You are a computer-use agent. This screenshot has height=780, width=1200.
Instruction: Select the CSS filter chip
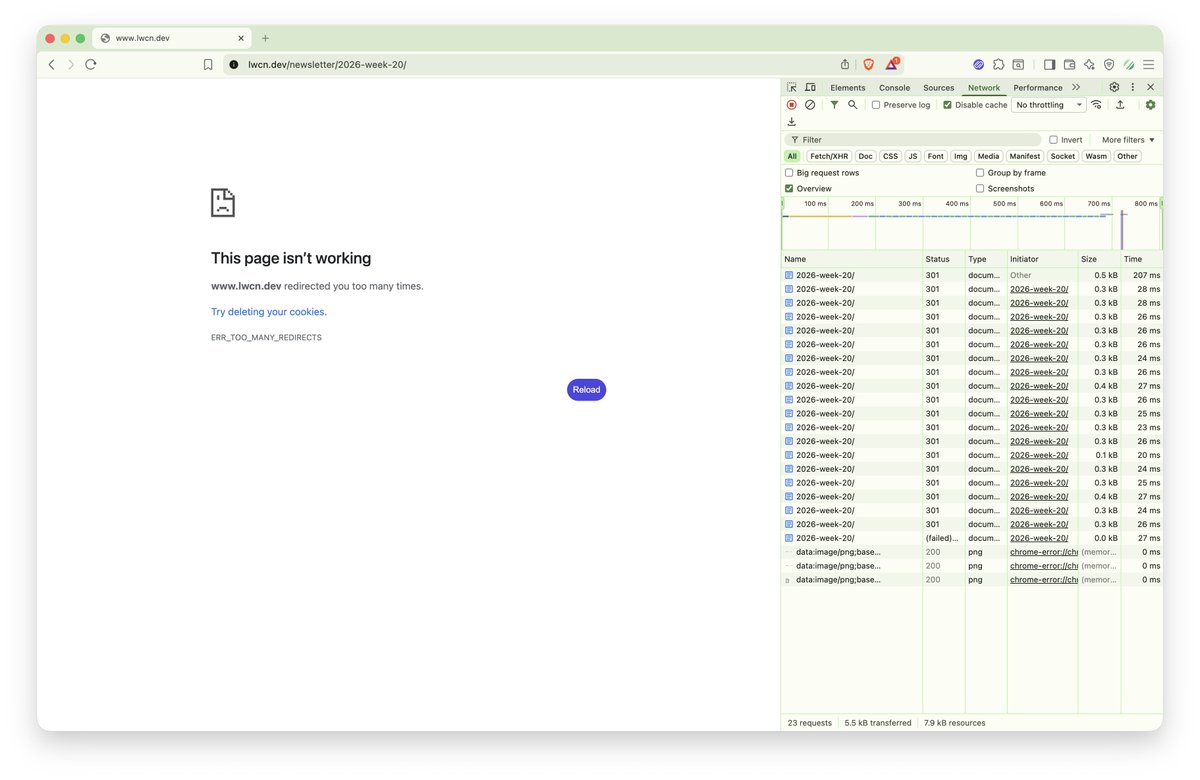pos(890,156)
